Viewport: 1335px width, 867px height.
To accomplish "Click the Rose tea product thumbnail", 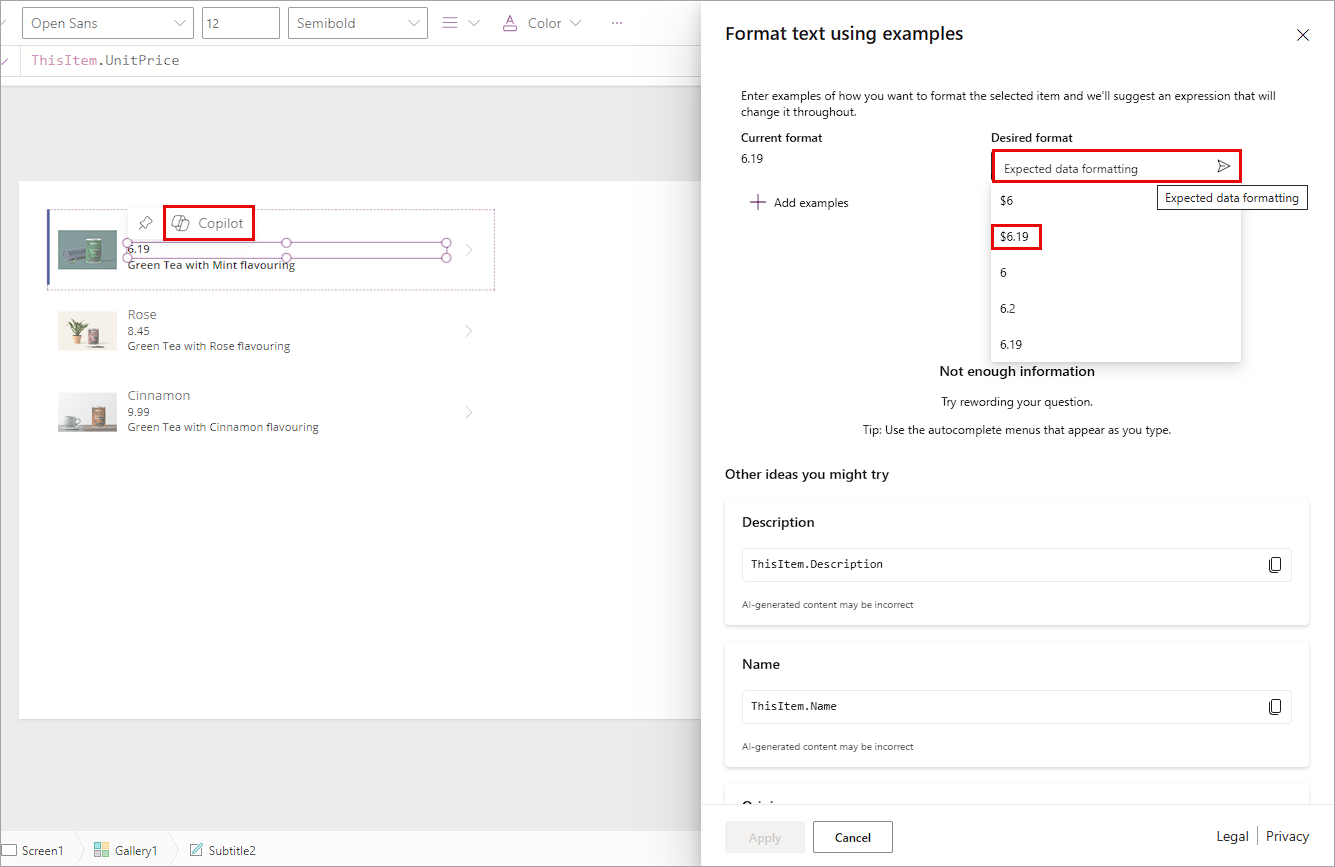I will (x=87, y=331).
